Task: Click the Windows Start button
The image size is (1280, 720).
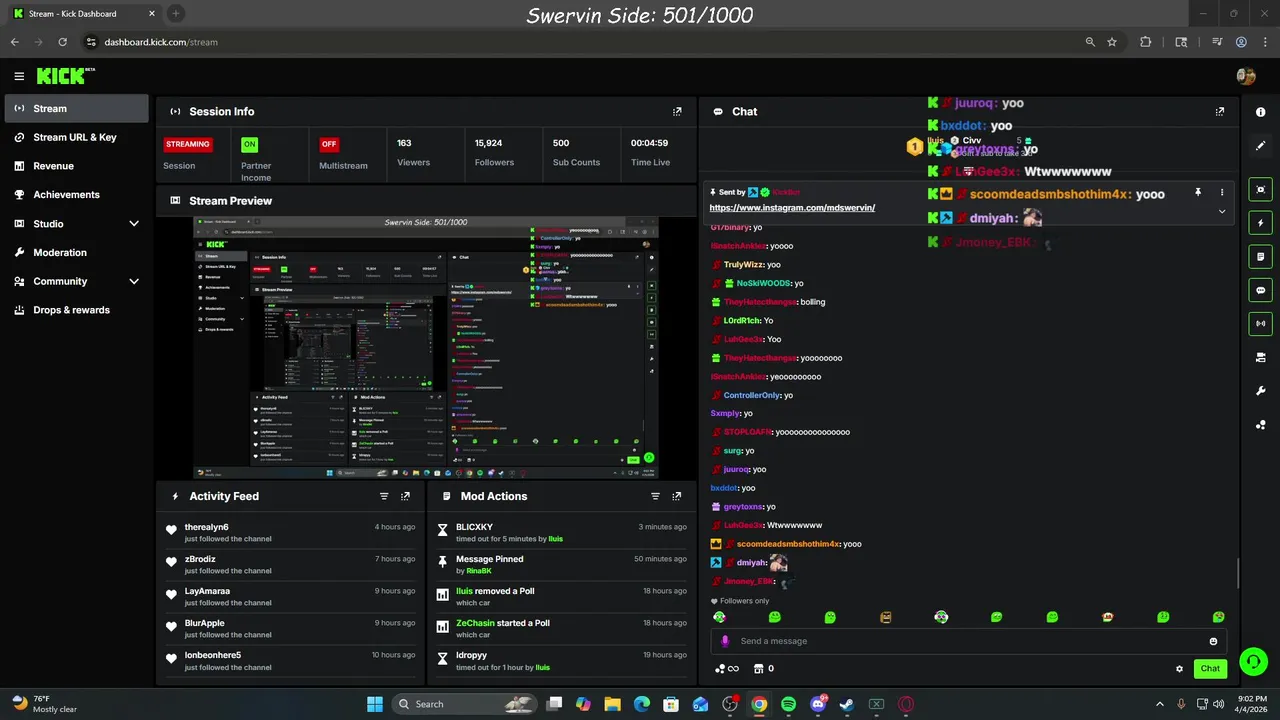Action: point(375,704)
